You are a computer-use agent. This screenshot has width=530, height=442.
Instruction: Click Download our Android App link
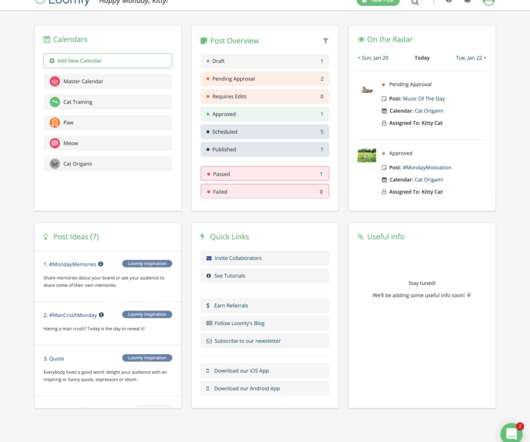pos(265,388)
